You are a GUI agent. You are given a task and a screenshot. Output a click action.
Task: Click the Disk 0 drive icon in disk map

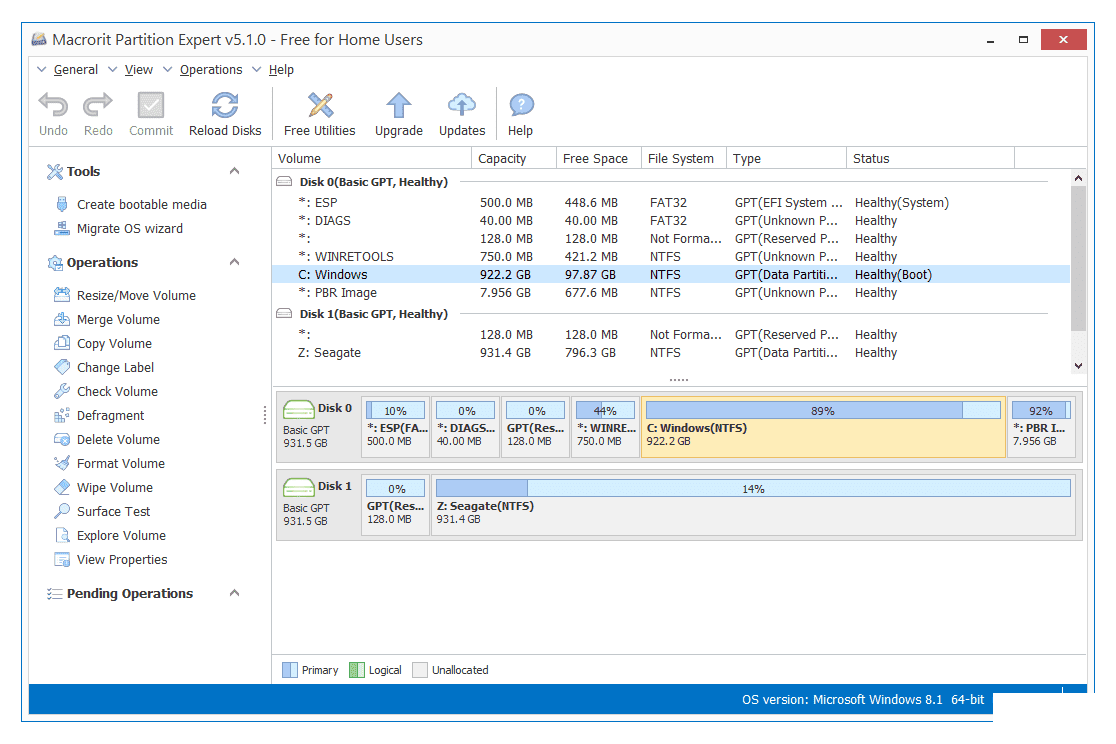(x=299, y=409)
